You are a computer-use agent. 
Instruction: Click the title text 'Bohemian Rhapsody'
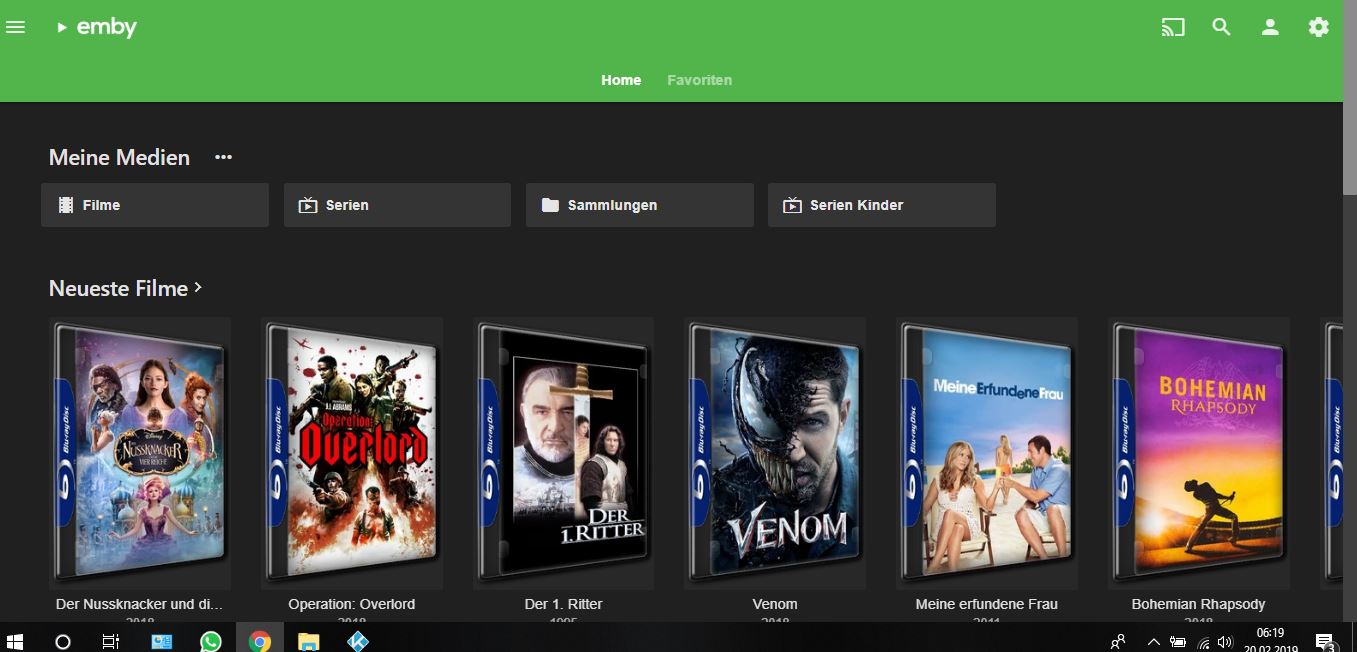1199,604
